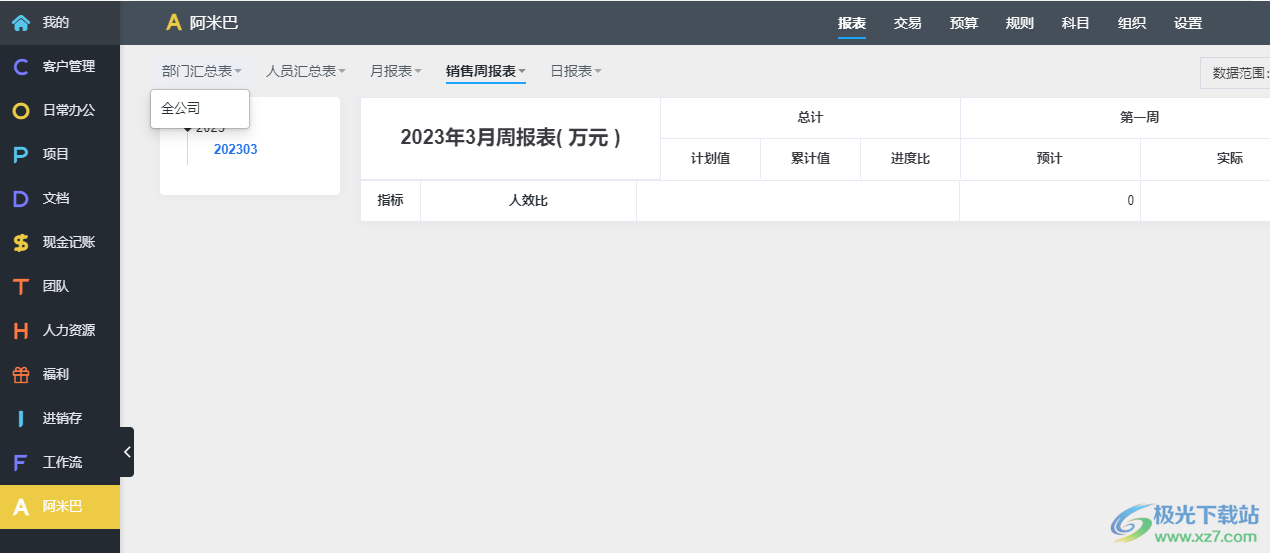Open 客户管理 sidebar icon
Screen dimensions: 1270x553
(20, 66)
